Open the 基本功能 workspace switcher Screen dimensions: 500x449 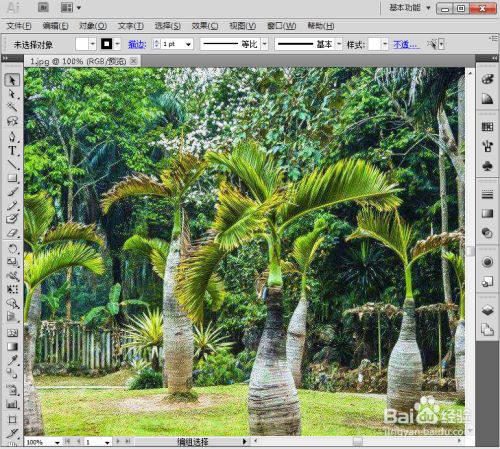coord(410,8)
